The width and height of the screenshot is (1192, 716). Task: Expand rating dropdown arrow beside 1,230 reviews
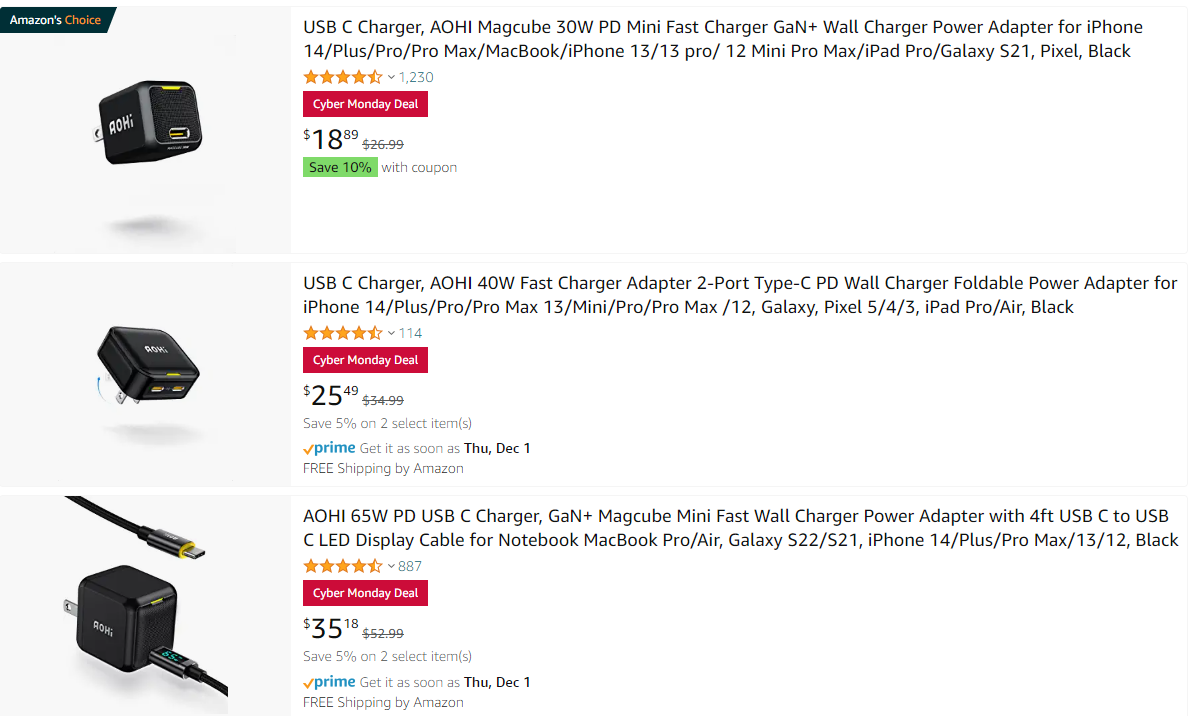392,78
